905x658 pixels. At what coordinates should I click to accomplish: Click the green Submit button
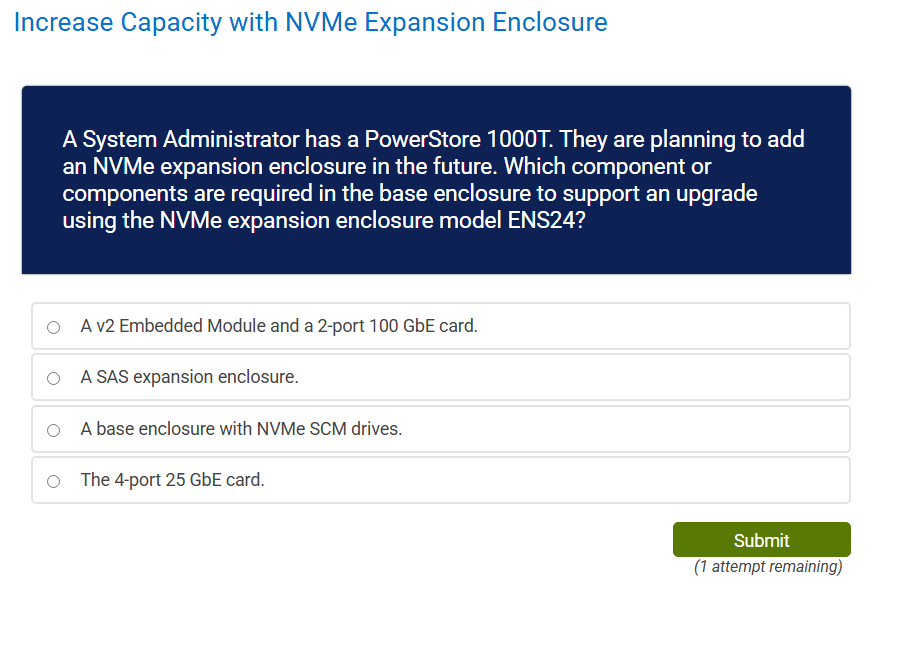[761, 540]
